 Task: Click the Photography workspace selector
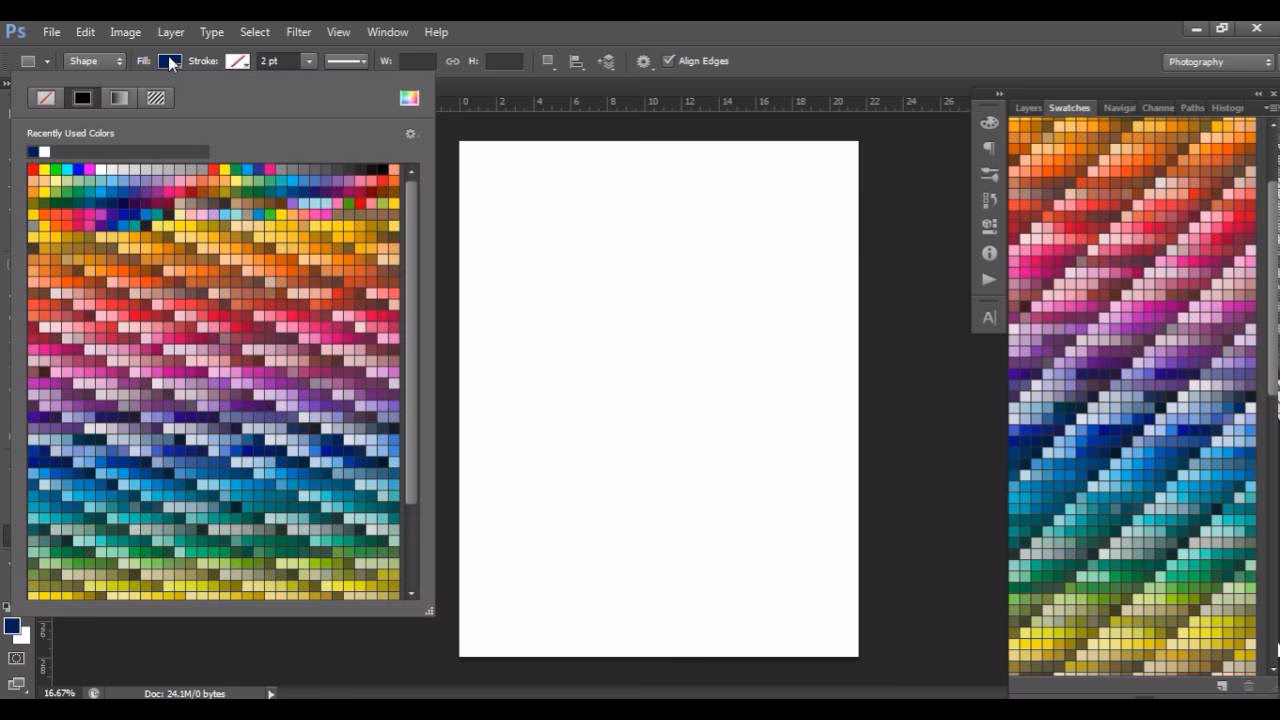coord(1216,61)
